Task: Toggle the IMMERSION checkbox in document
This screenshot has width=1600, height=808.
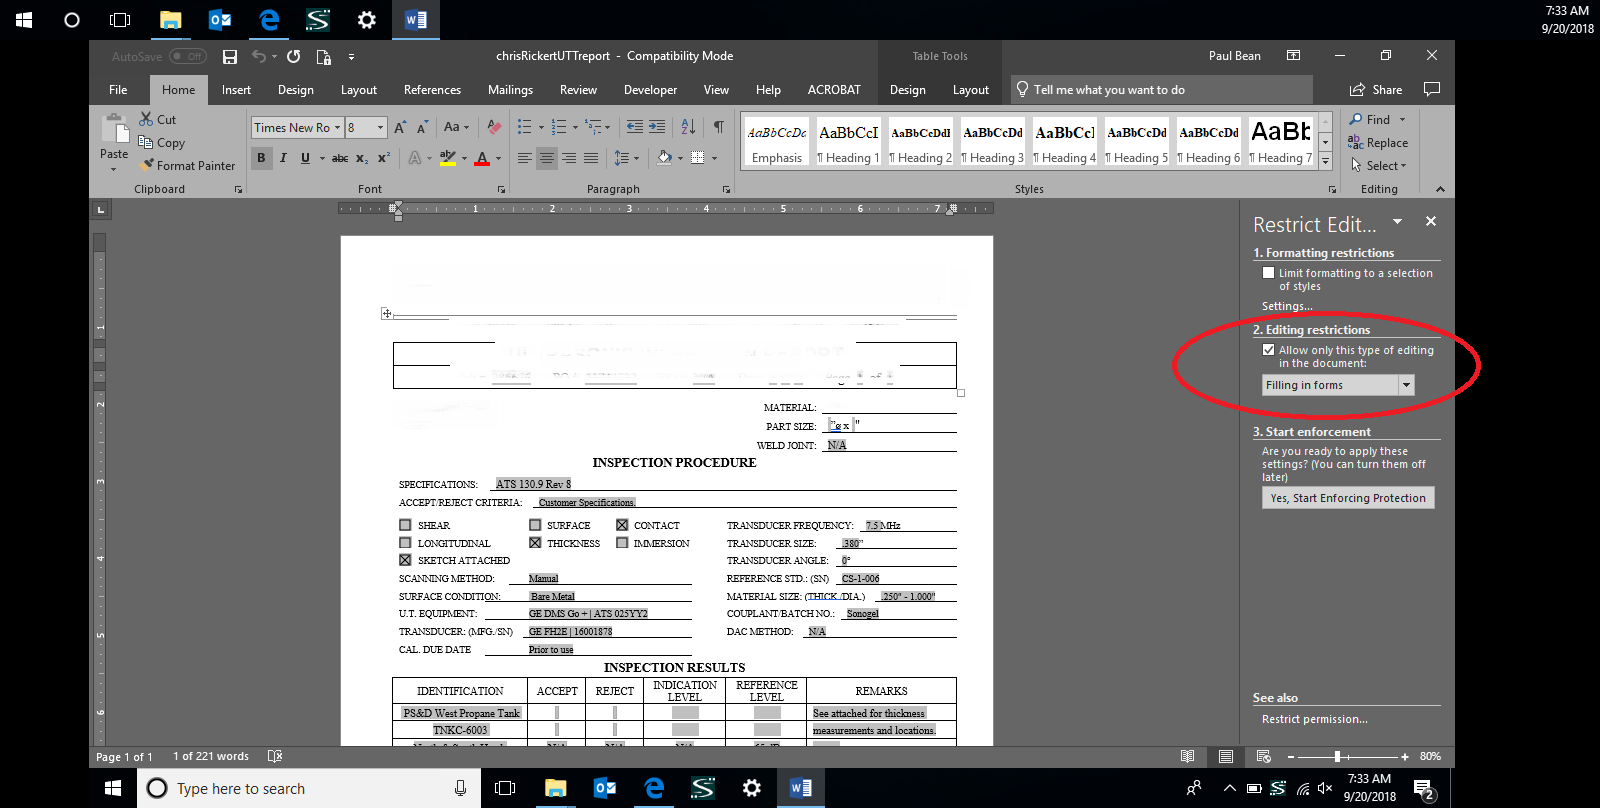Action: click(622, 543)
